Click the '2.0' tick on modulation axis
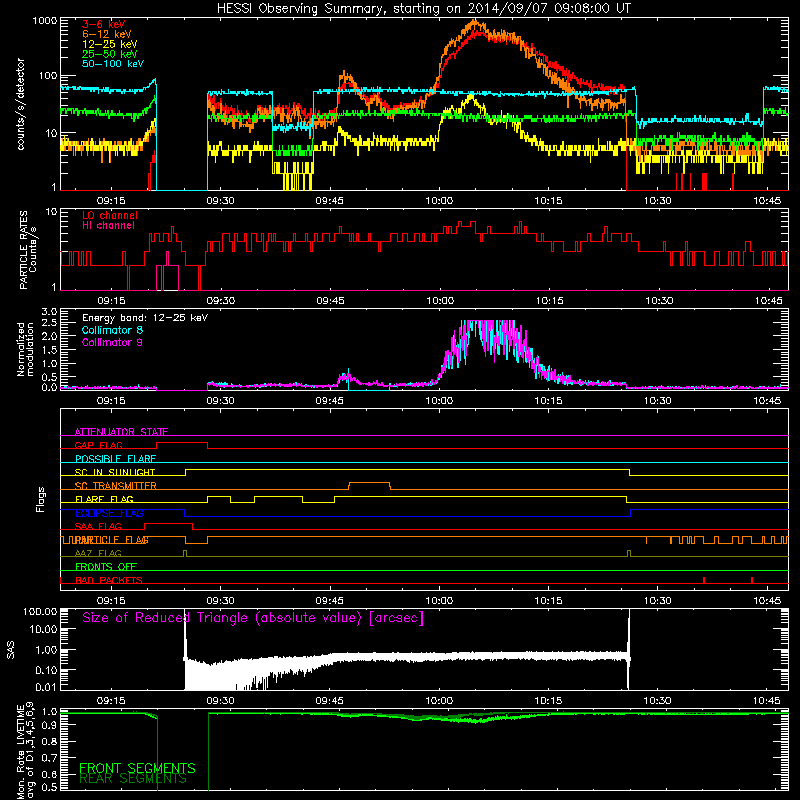800x800 pixels. 49,337
